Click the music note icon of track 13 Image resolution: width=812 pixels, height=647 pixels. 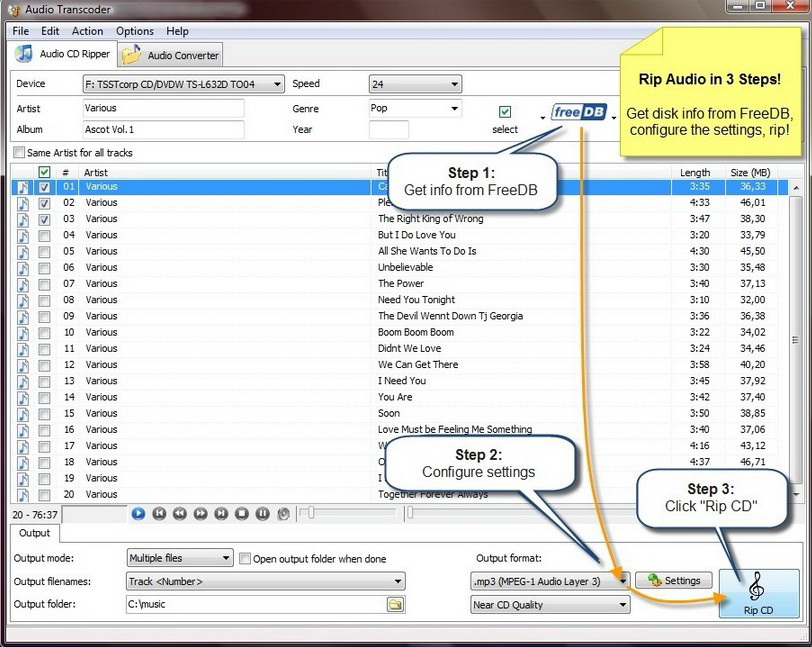23,382
